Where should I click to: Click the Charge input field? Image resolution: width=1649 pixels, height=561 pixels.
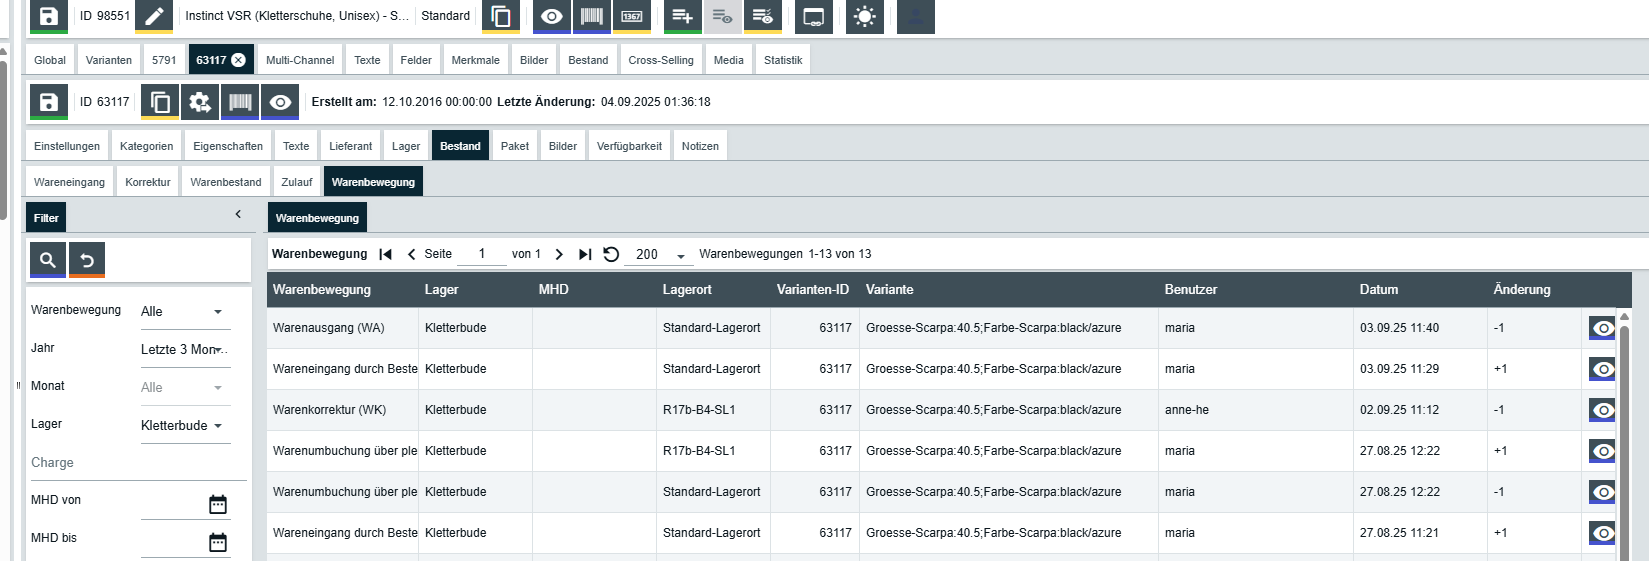[135, 463]
